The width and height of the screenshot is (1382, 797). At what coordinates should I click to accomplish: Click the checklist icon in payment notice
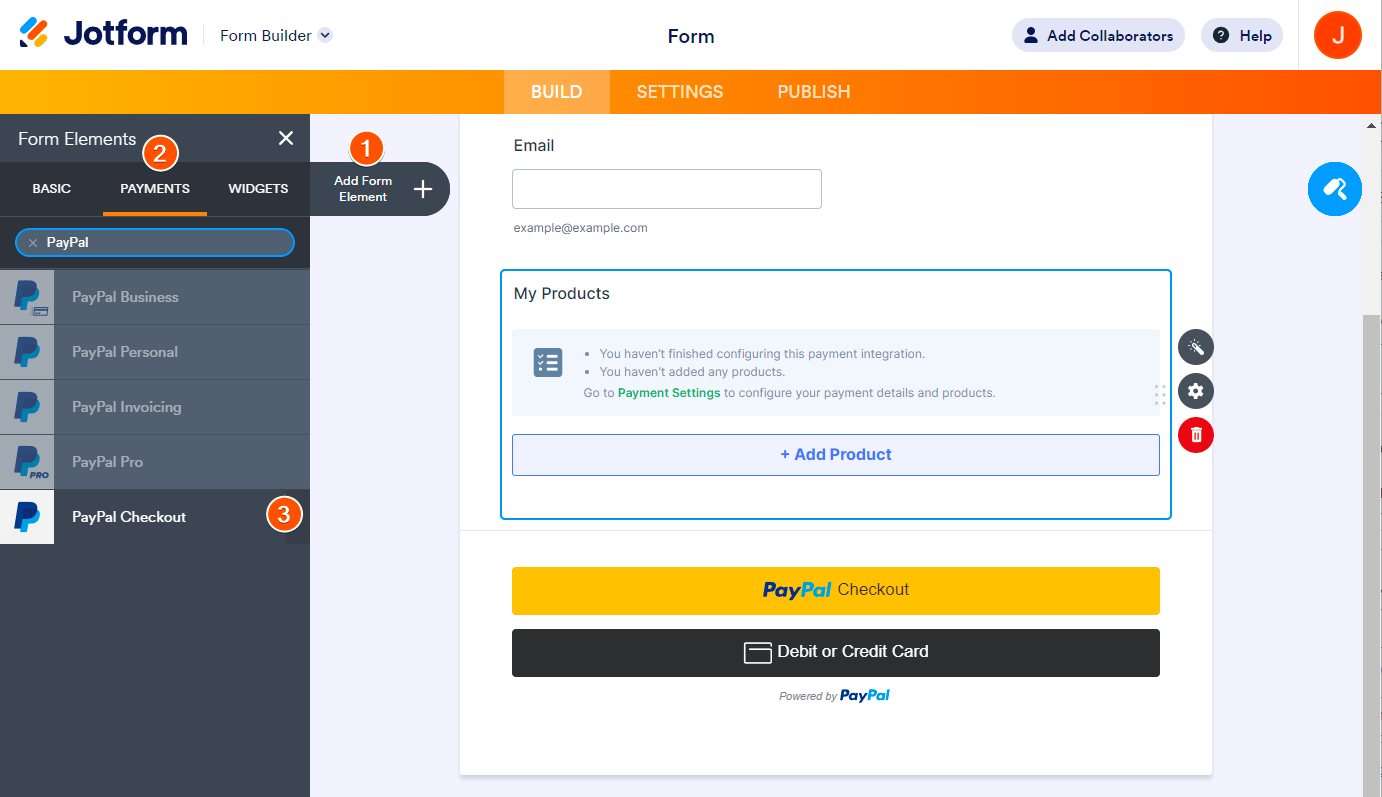(548, 363)
